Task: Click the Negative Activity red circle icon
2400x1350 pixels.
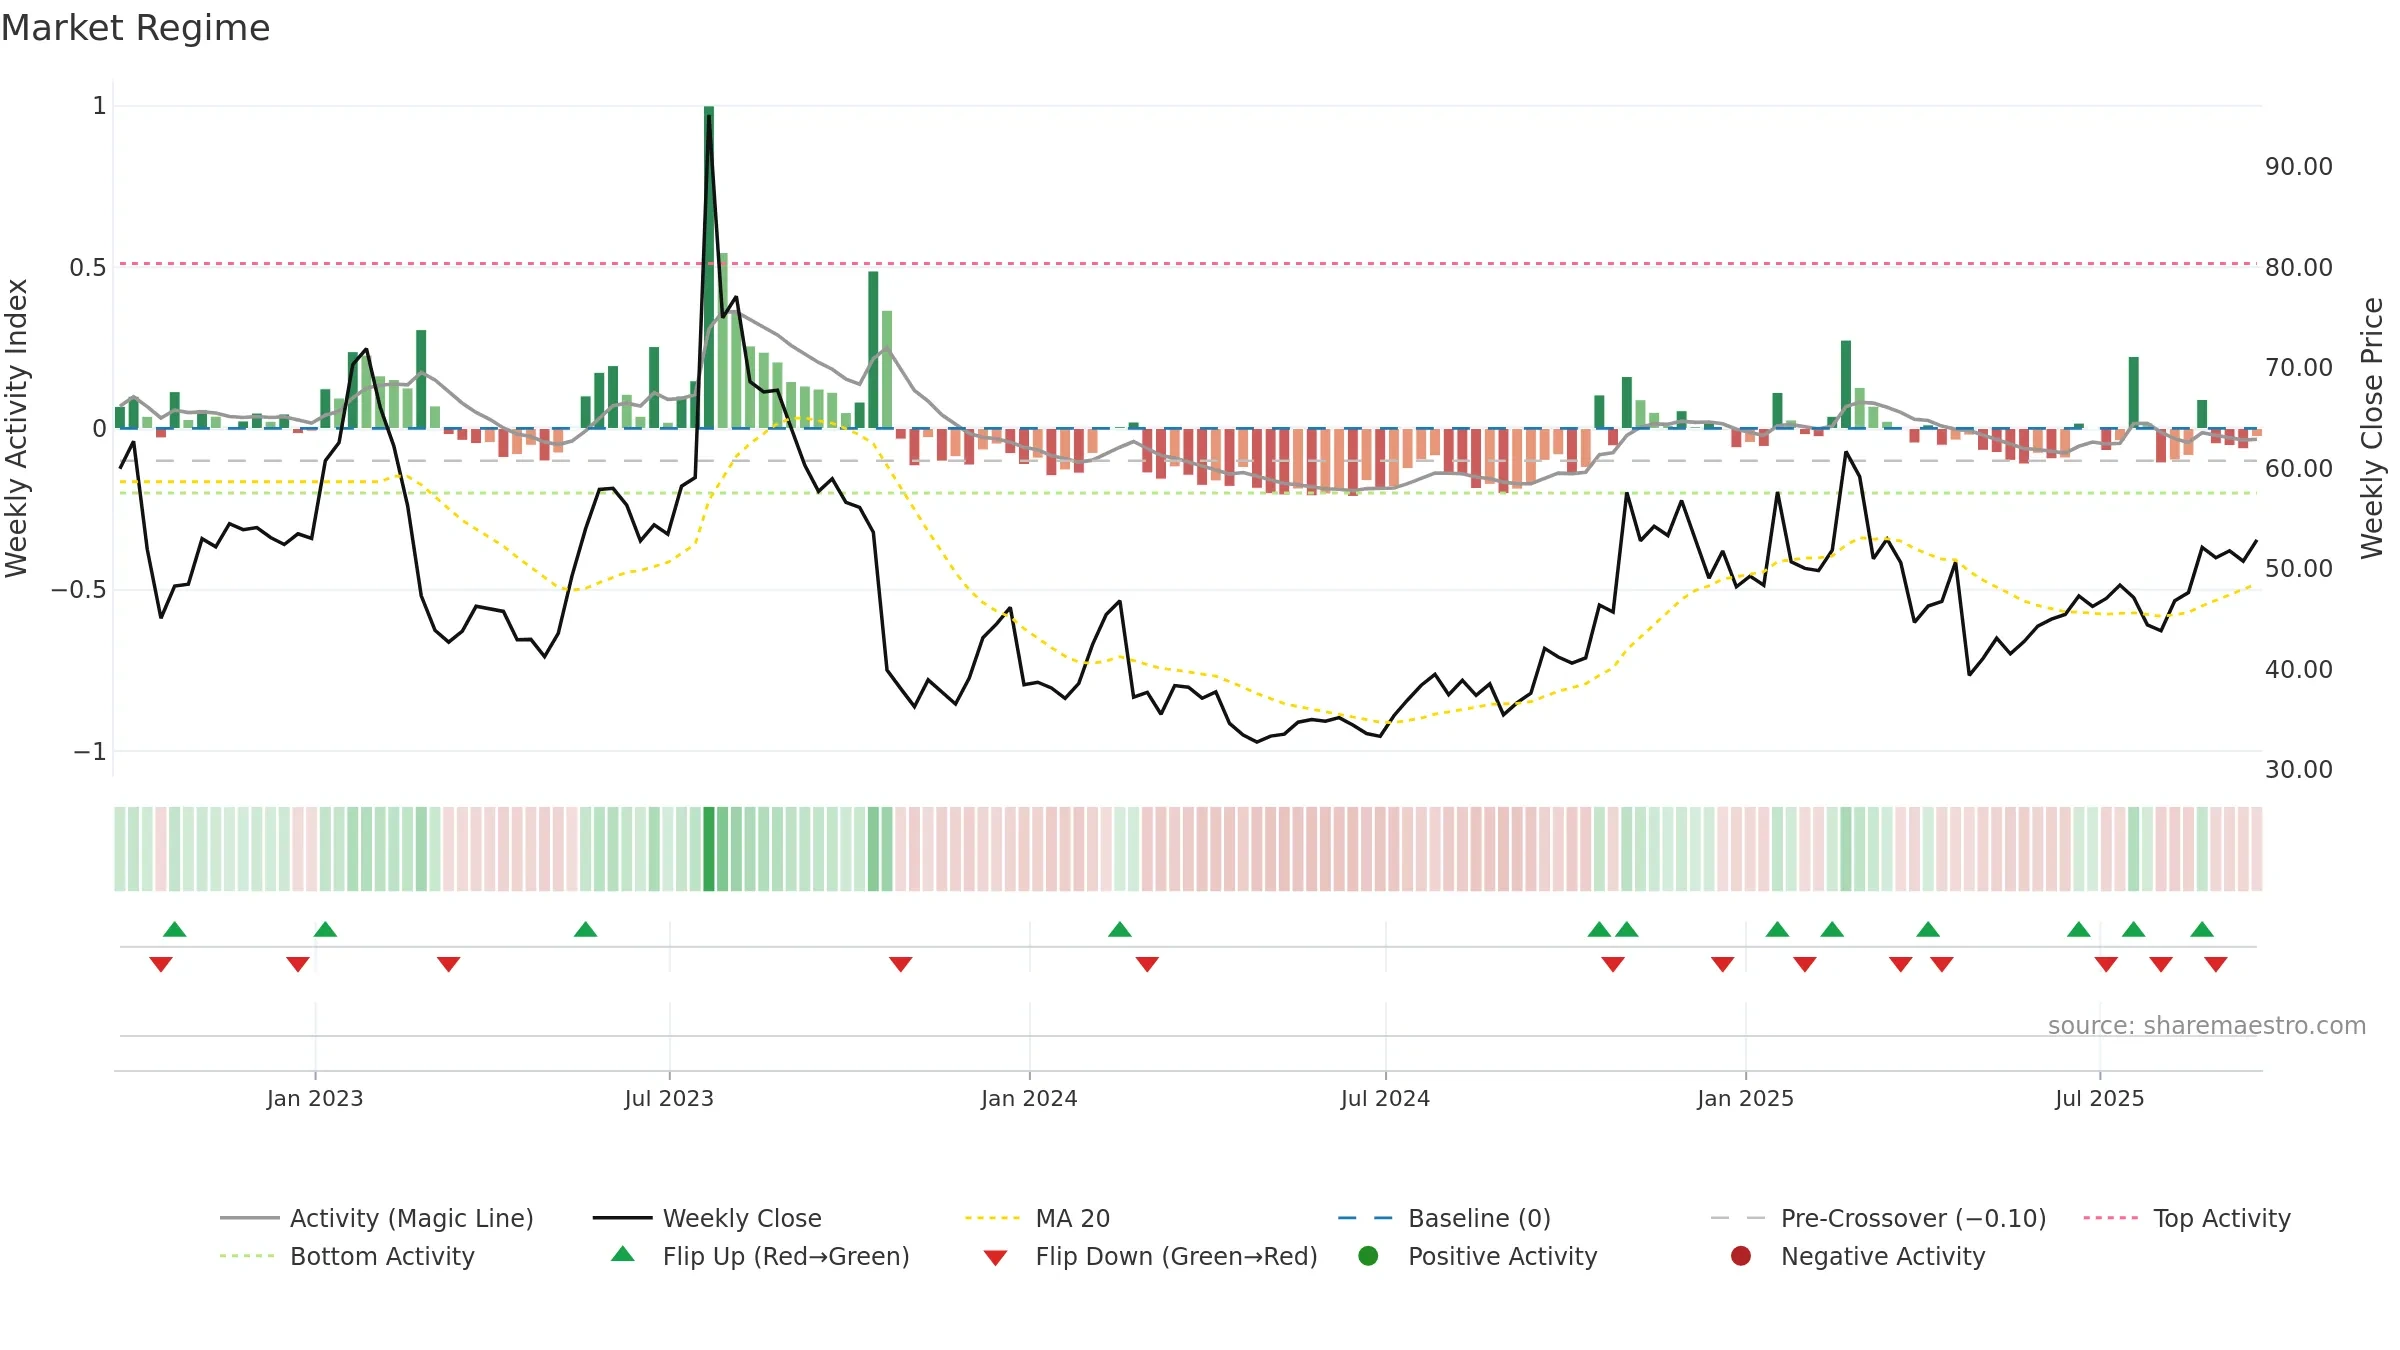Action: 1741,1256
